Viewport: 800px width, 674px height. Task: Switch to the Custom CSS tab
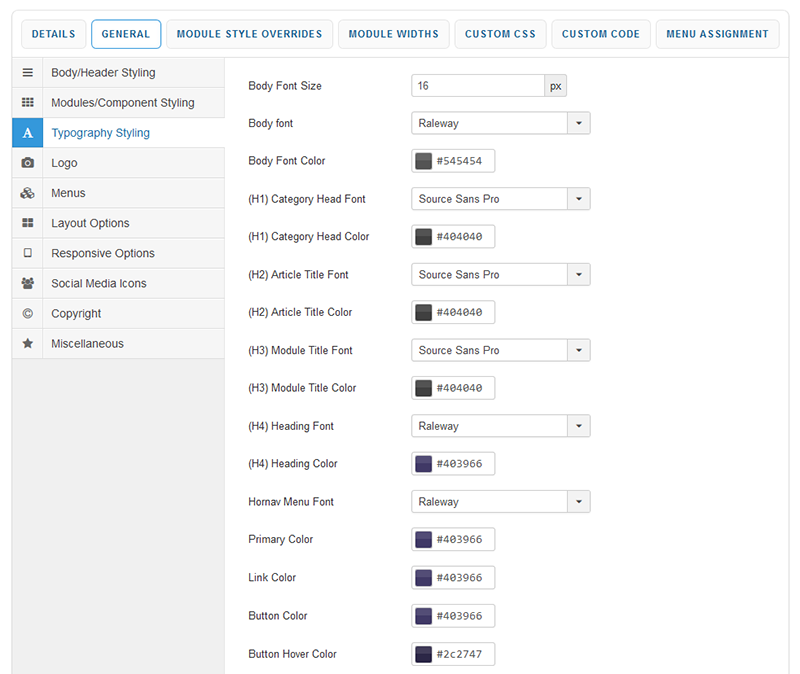click(500, 34)
